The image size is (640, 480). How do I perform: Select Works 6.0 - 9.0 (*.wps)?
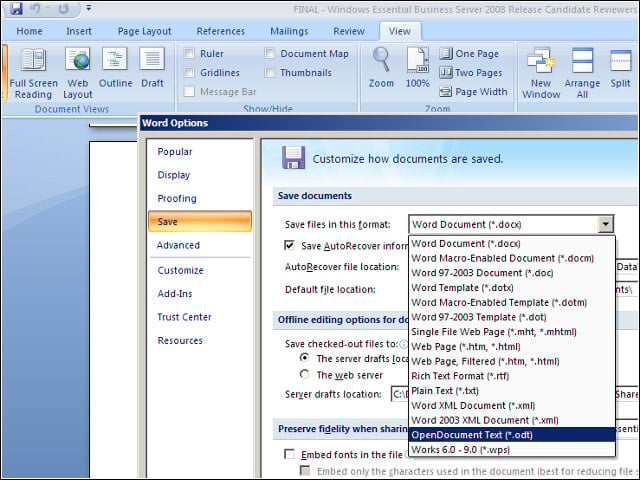pos(512,449)
